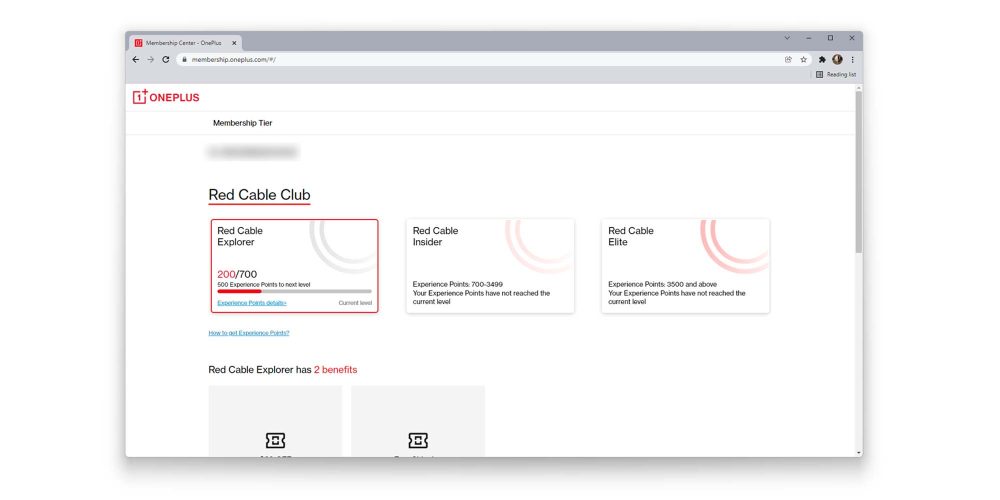Click the membership.oneplus.com address bar
The width and height of the screenshot is (1000, 500).
pyautogui.click(x=480, y=60)
